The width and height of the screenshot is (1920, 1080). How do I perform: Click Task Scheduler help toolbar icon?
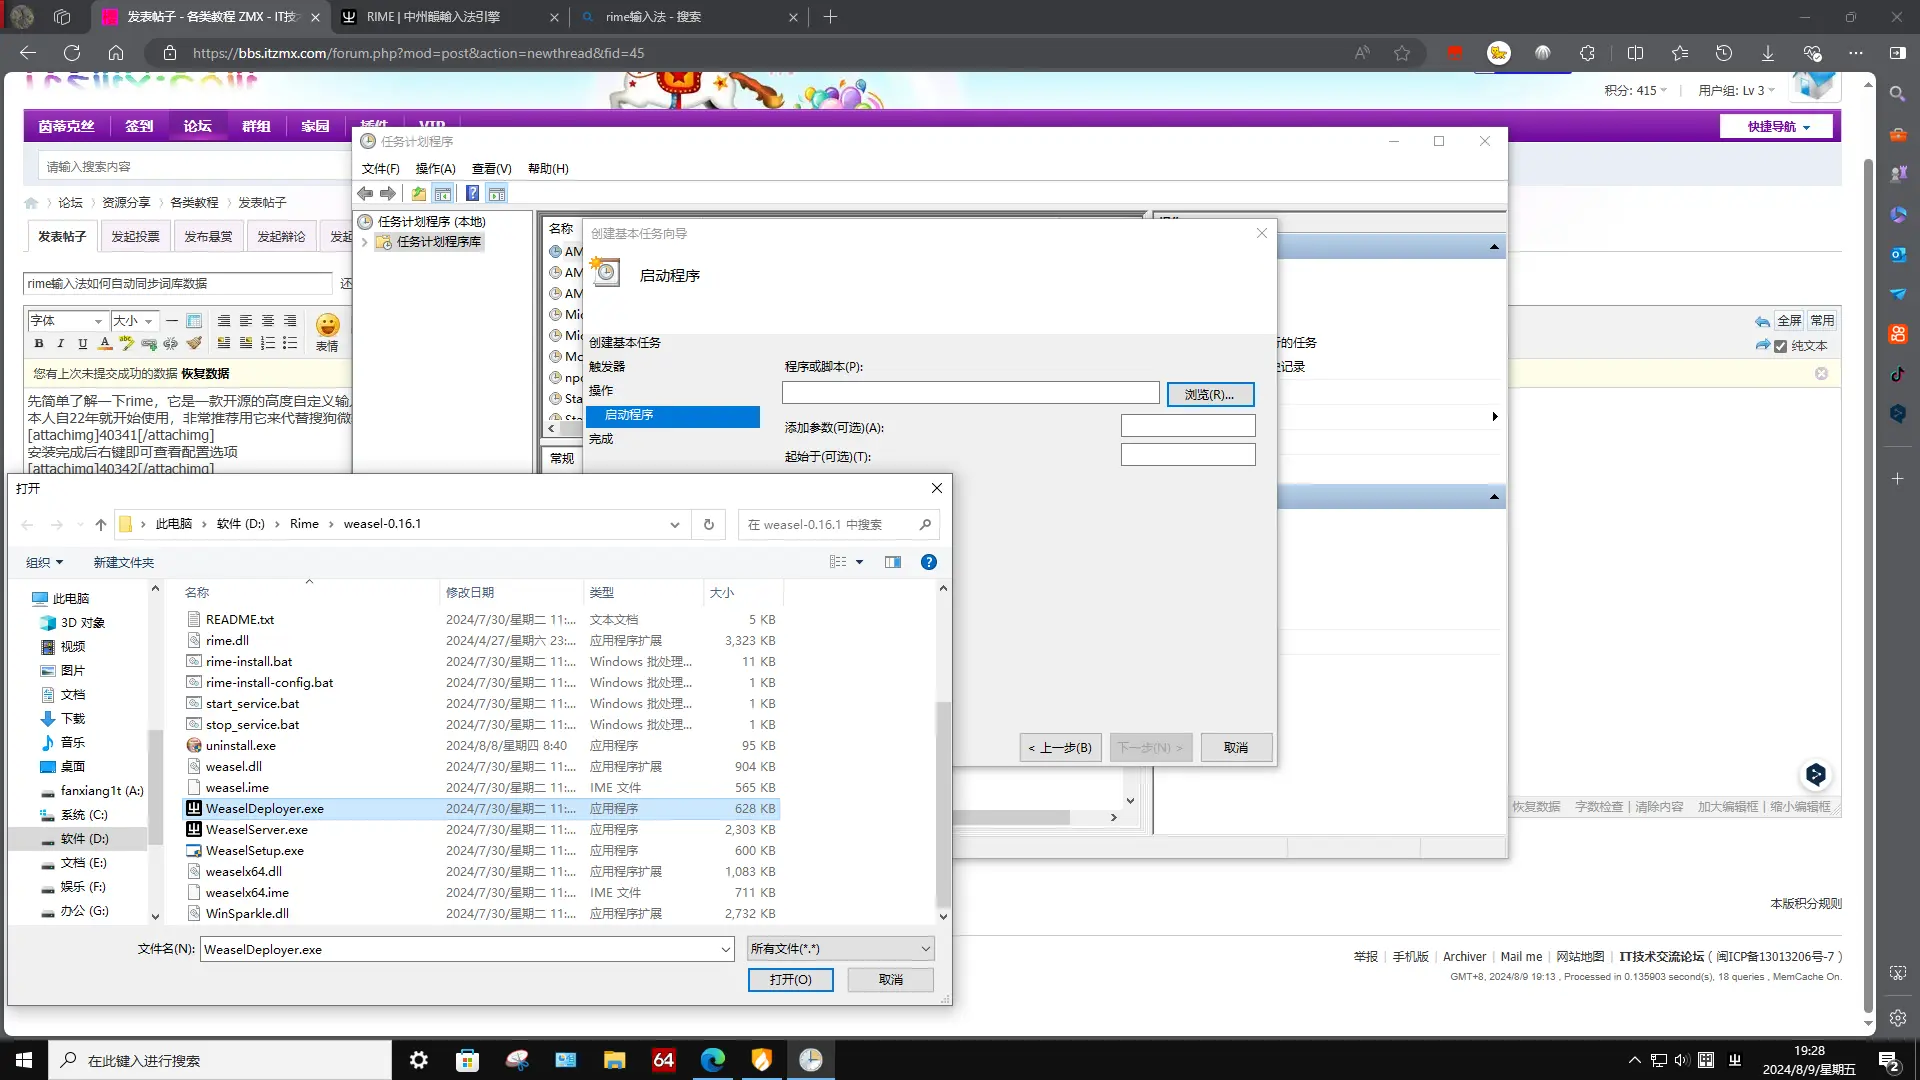[472, 194]
